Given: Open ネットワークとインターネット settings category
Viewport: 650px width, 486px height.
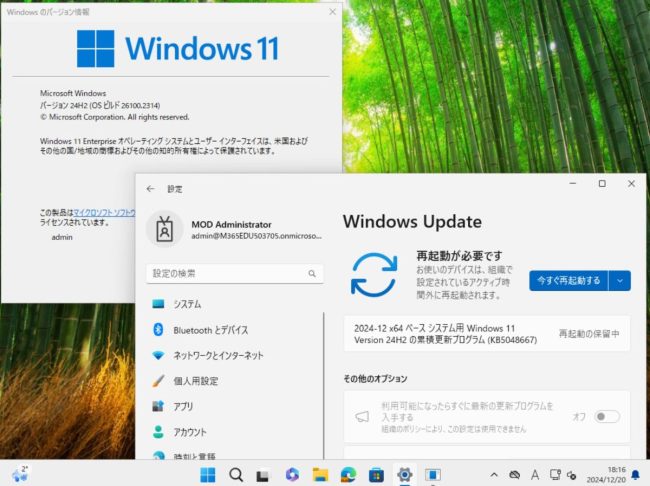Looking at the screenshot, I should (235, 355).
